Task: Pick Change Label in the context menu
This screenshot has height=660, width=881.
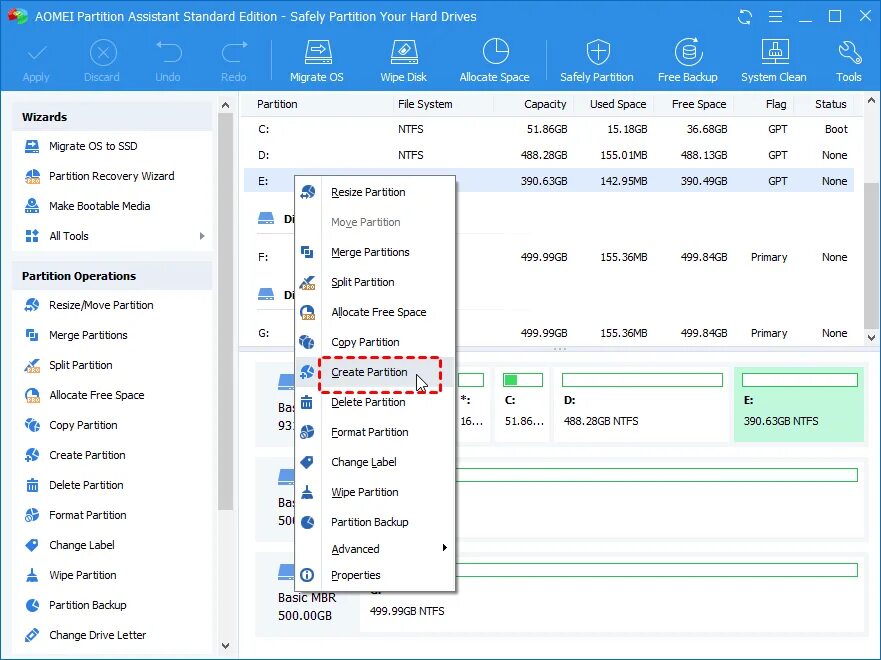Action: point(375,462)
